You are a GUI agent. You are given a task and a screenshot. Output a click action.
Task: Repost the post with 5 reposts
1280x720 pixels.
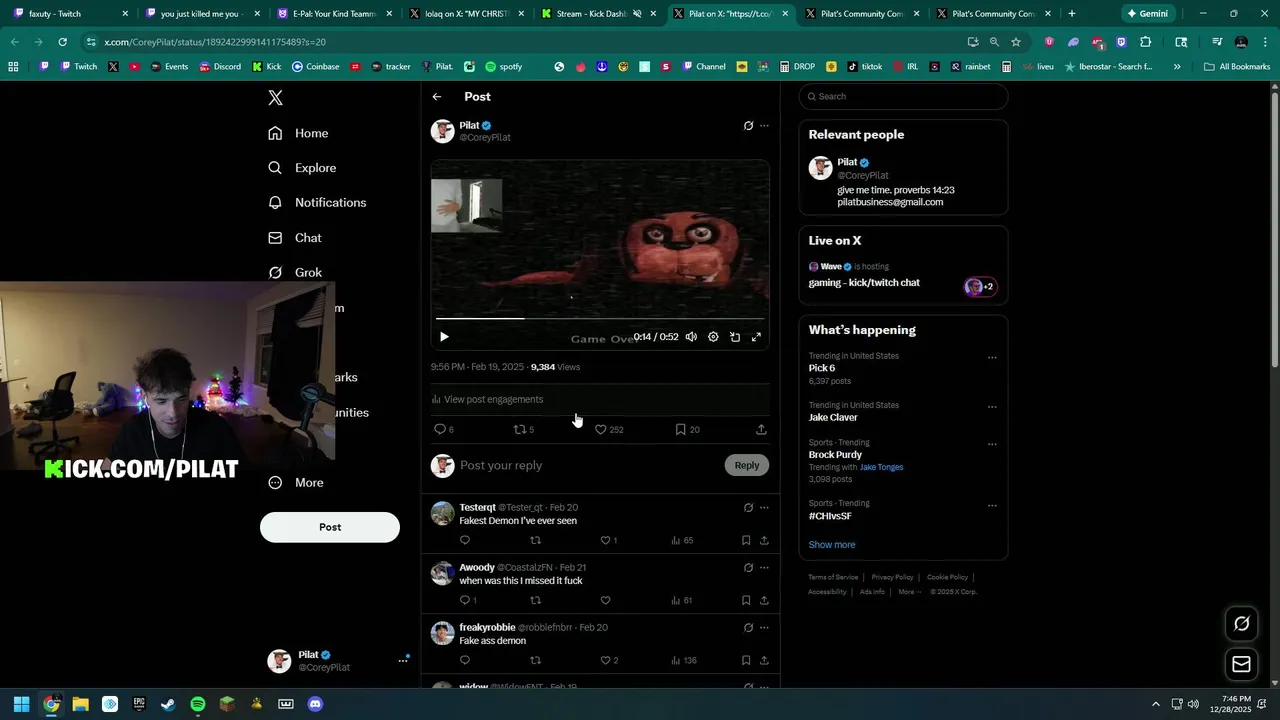pos(524,429)
